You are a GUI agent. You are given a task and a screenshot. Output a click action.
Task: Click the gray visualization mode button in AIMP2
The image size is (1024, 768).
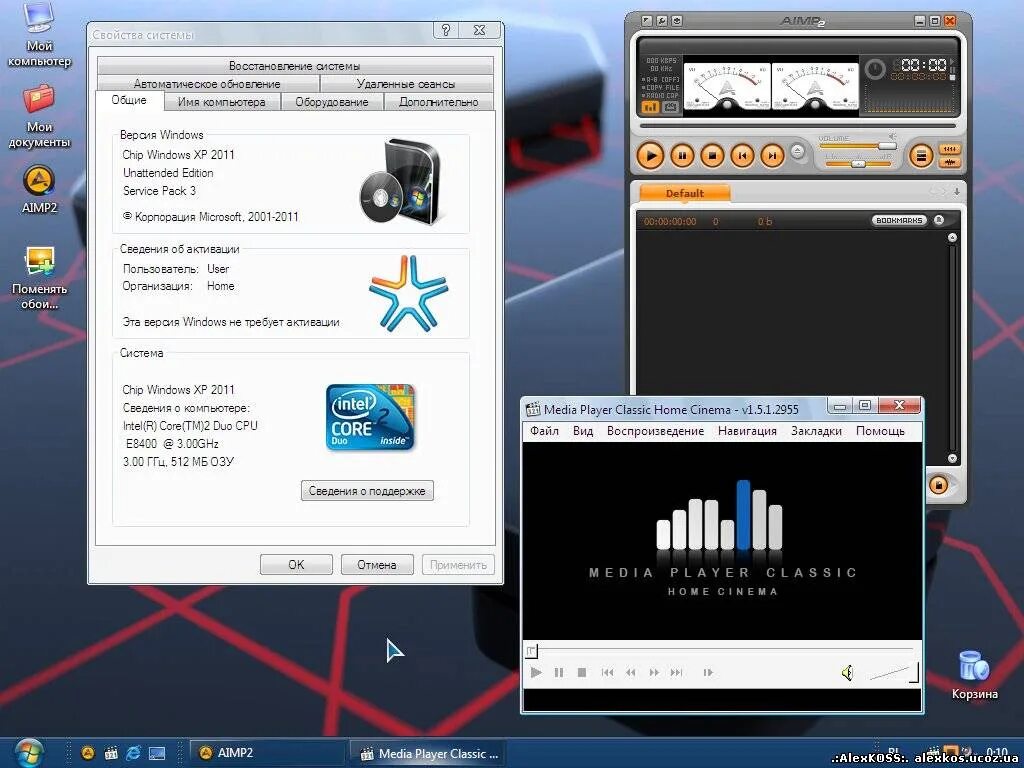(671, 108)
